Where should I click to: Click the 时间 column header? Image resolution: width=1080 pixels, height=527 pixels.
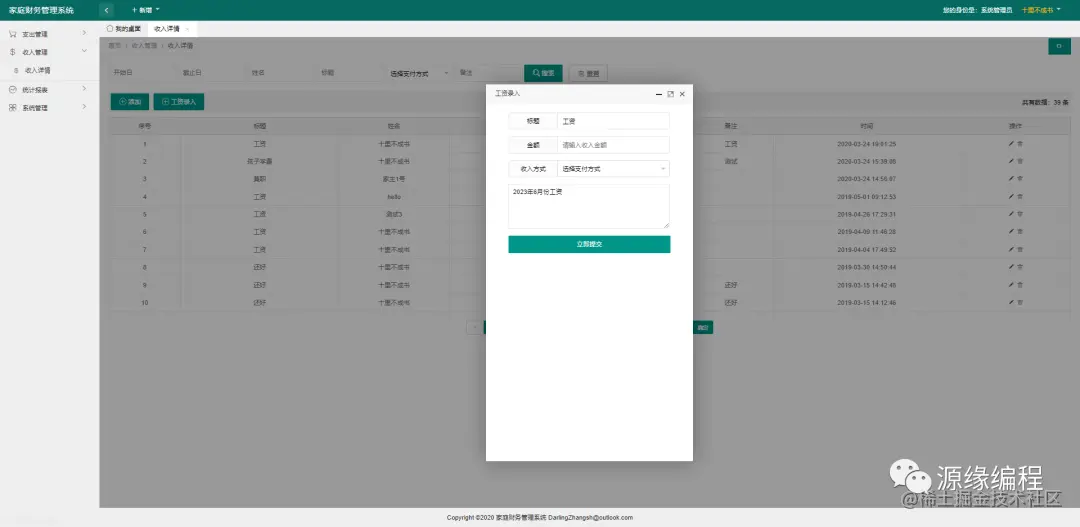pos(866,126)
